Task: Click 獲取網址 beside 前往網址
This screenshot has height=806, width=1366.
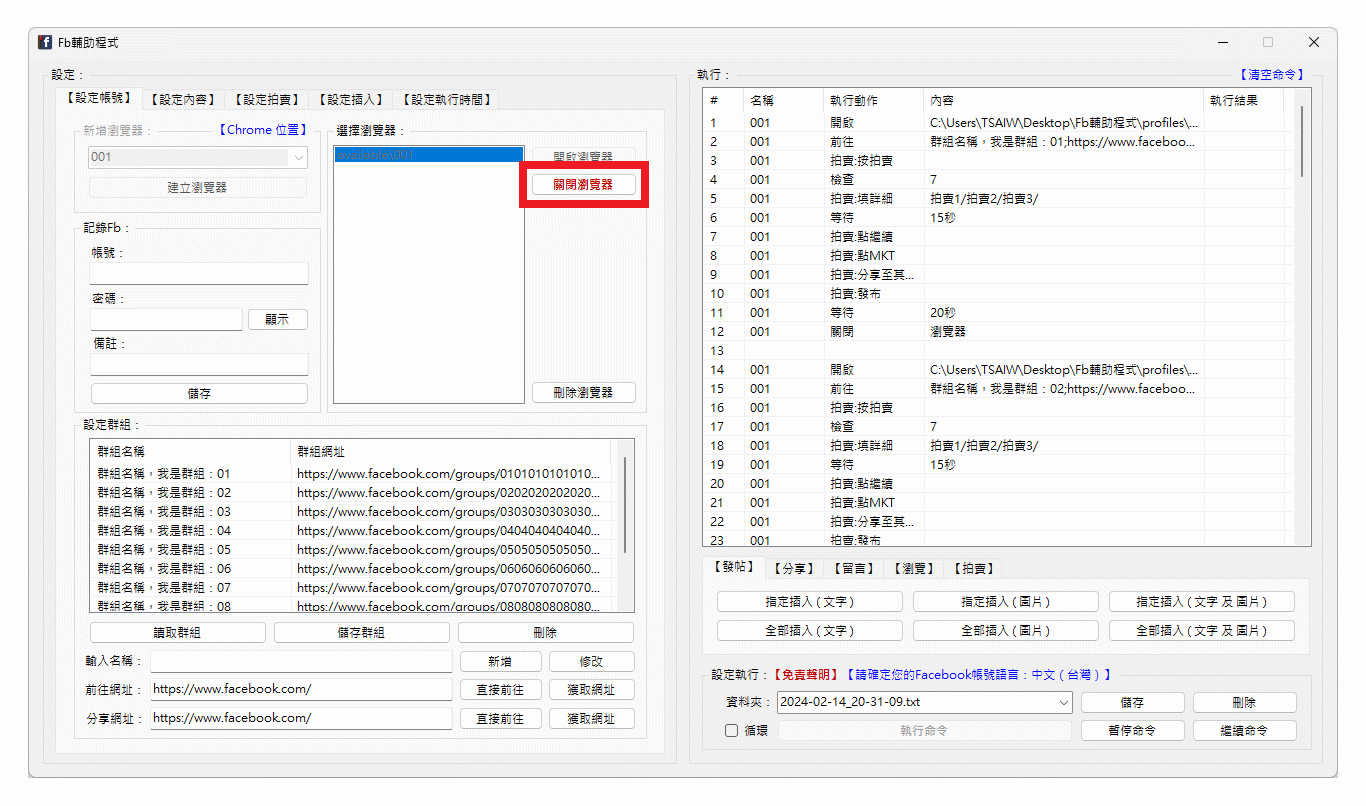Action: (591, 689)
